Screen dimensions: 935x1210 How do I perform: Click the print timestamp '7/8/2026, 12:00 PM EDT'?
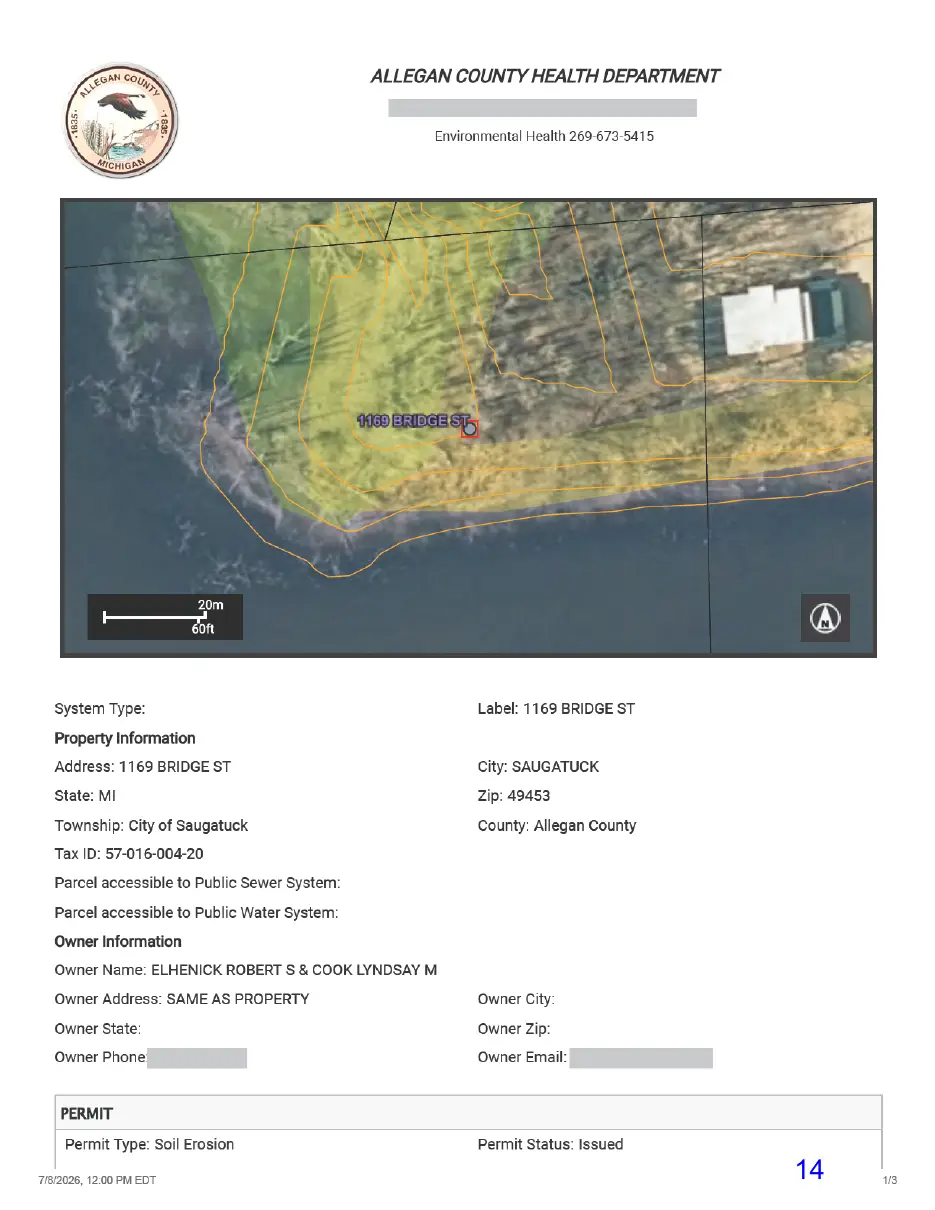tap(97, 1180)
